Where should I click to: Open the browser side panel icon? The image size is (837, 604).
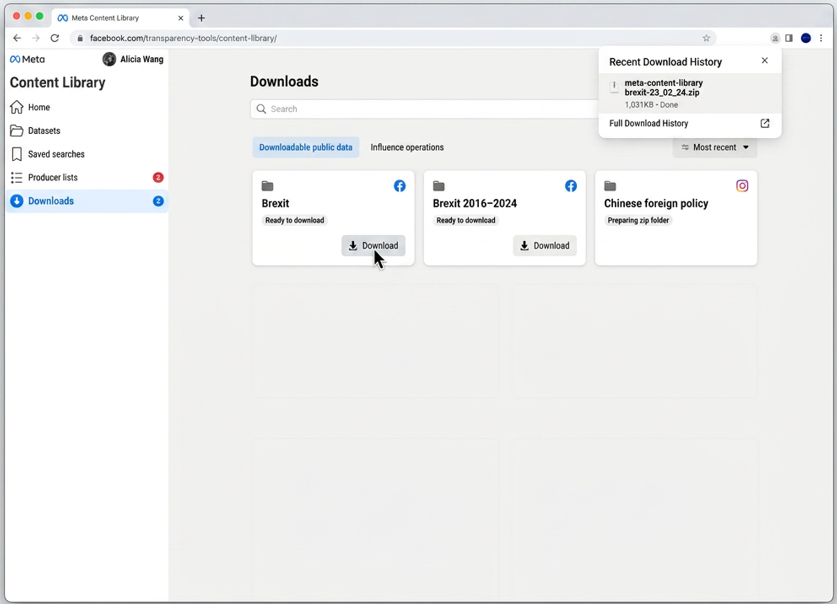[x=789, y=38]
